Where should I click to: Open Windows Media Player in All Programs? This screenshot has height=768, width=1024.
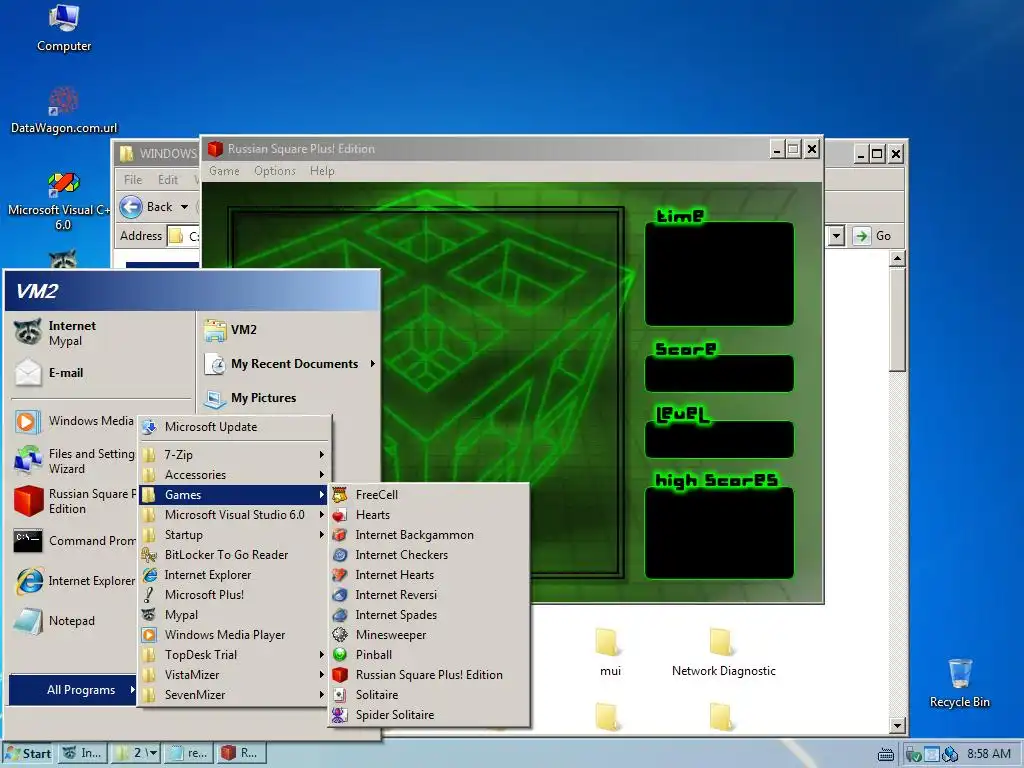coord(234,635)
